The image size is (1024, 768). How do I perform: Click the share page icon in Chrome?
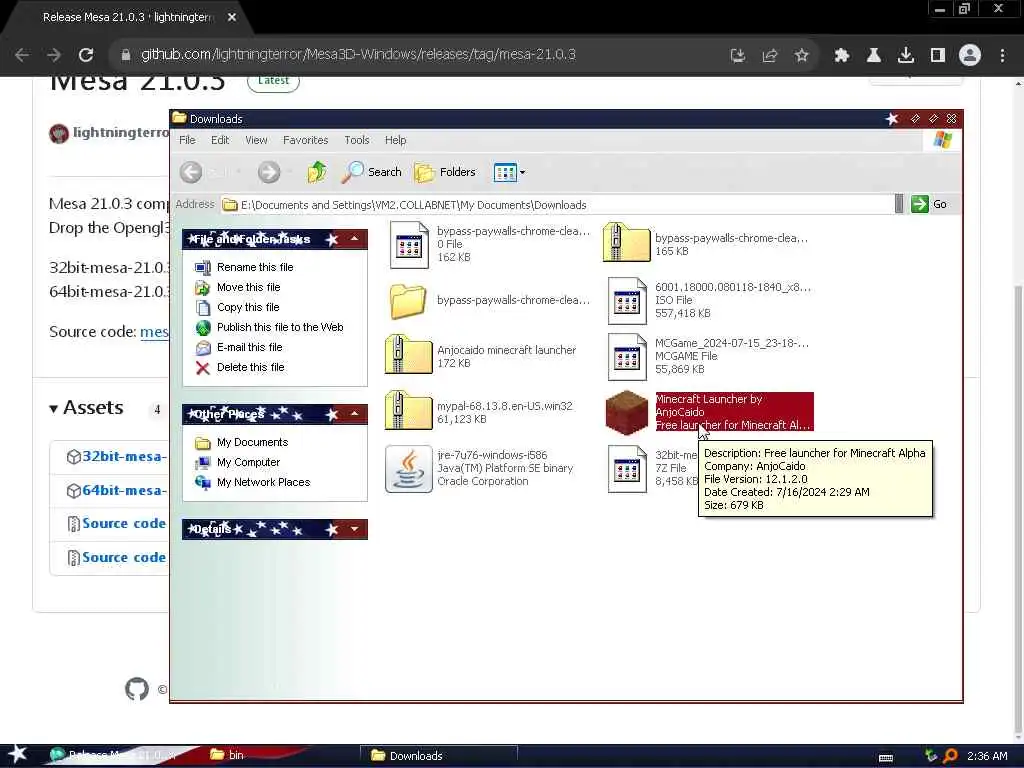pos(770,56)
